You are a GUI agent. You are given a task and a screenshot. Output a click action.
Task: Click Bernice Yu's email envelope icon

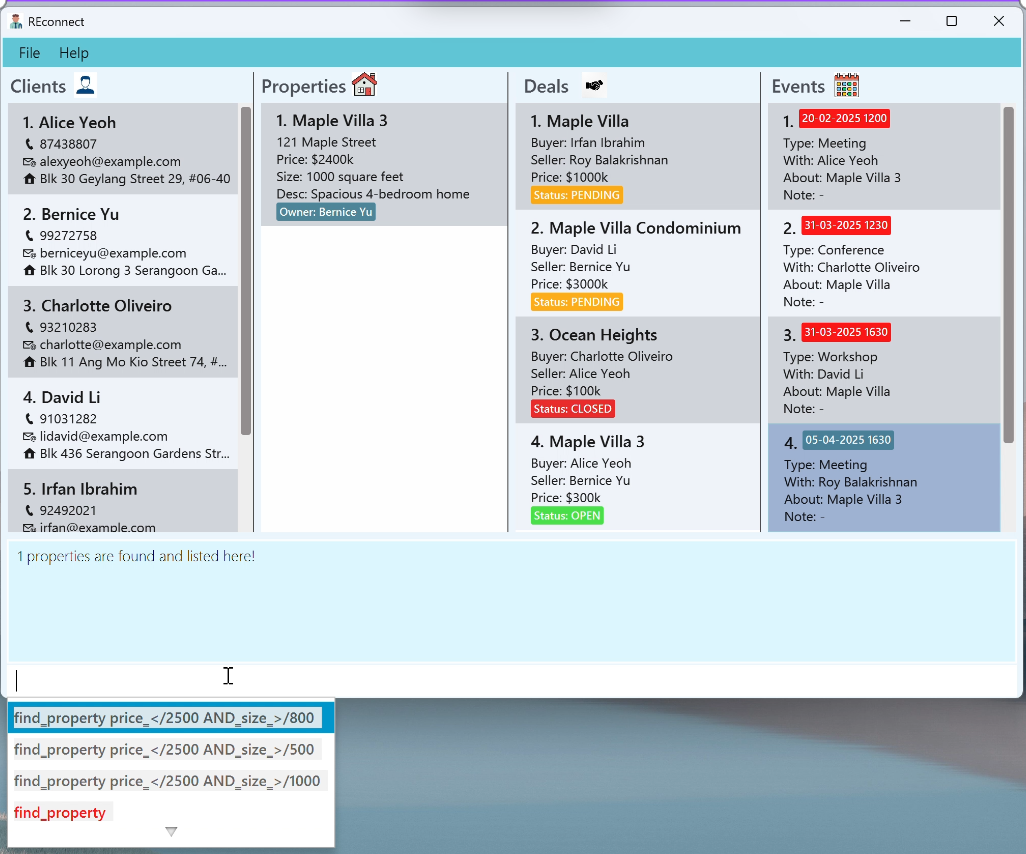pyautogui.click(x=29, y=253)
